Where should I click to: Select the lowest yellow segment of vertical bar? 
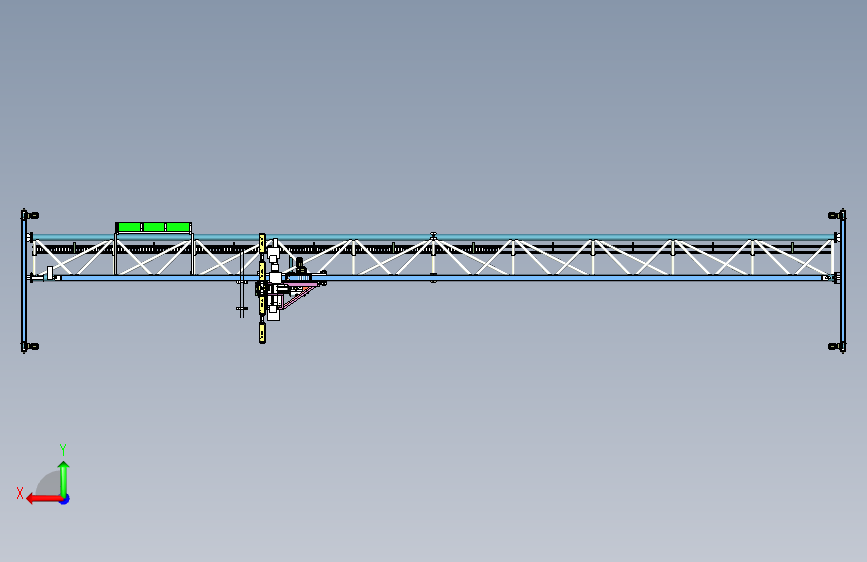(x=262, y=332)
